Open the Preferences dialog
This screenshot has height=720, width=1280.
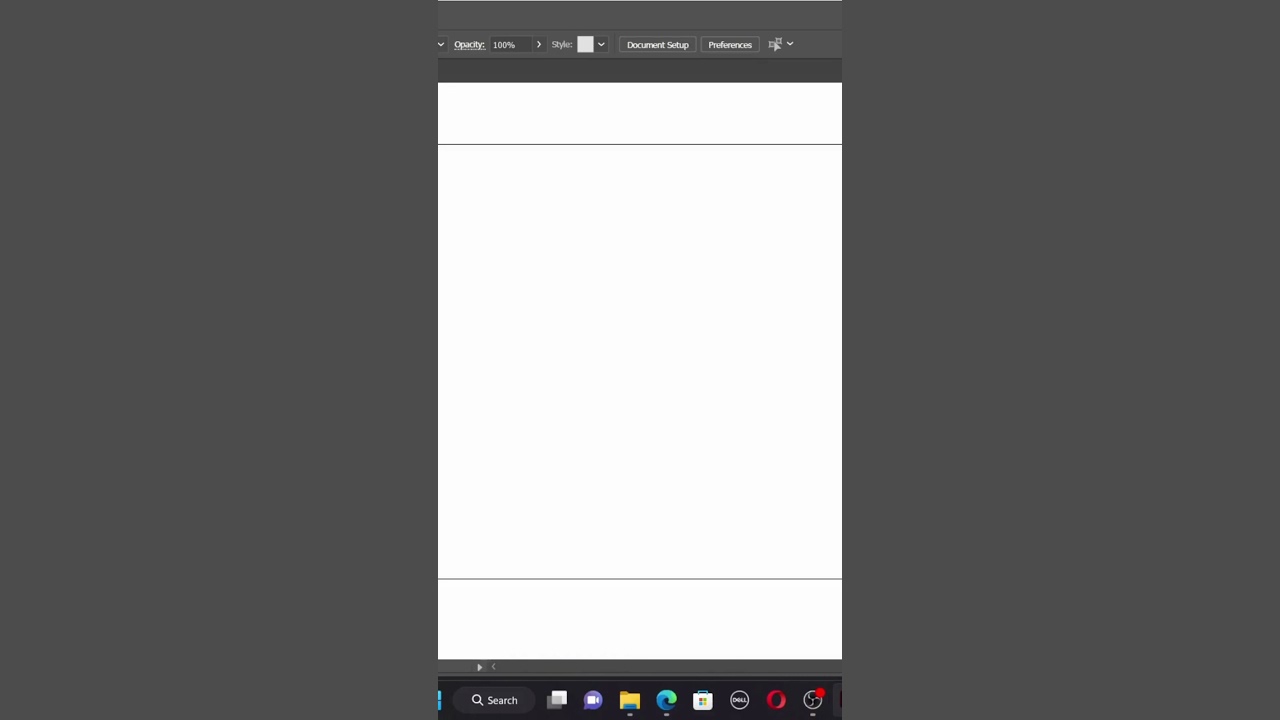click(x=730, y=45)
